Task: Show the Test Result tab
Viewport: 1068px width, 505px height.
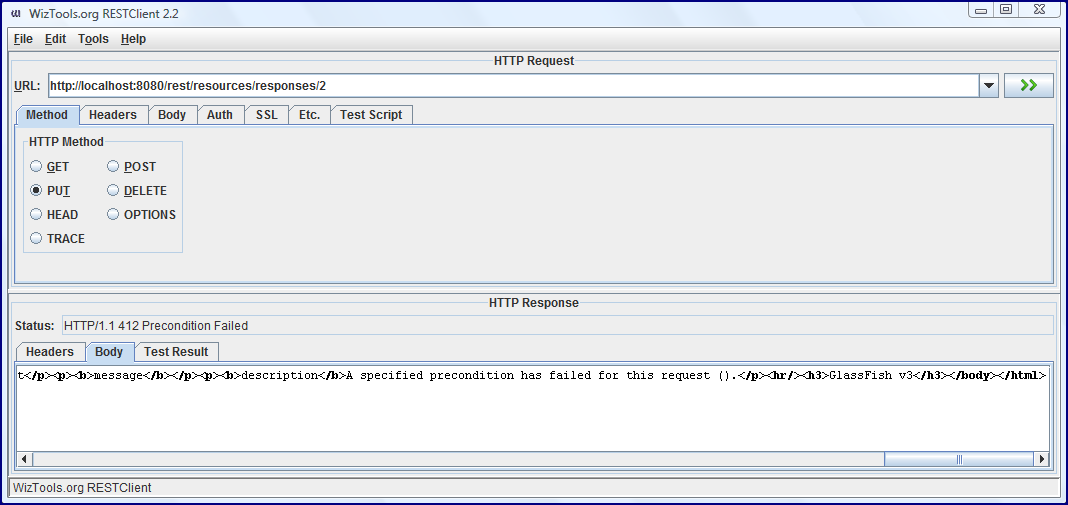Action: click(x=176, y=352)
